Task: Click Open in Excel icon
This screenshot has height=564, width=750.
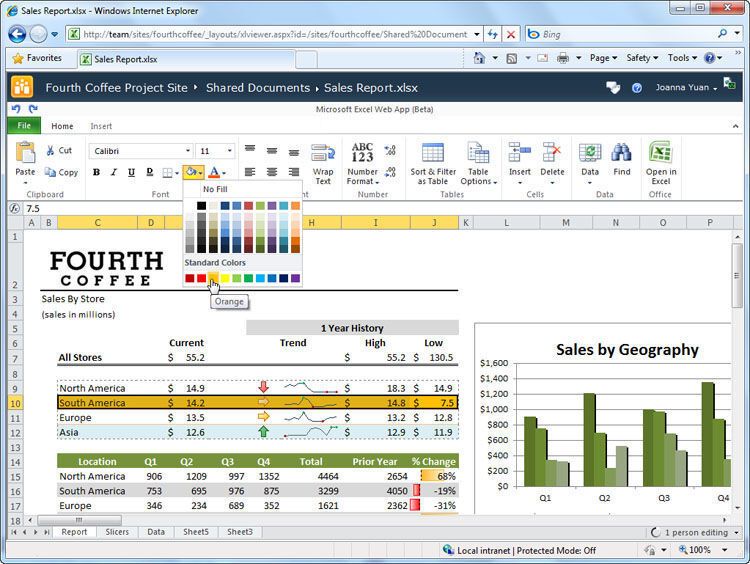Action: click(661, 152)
